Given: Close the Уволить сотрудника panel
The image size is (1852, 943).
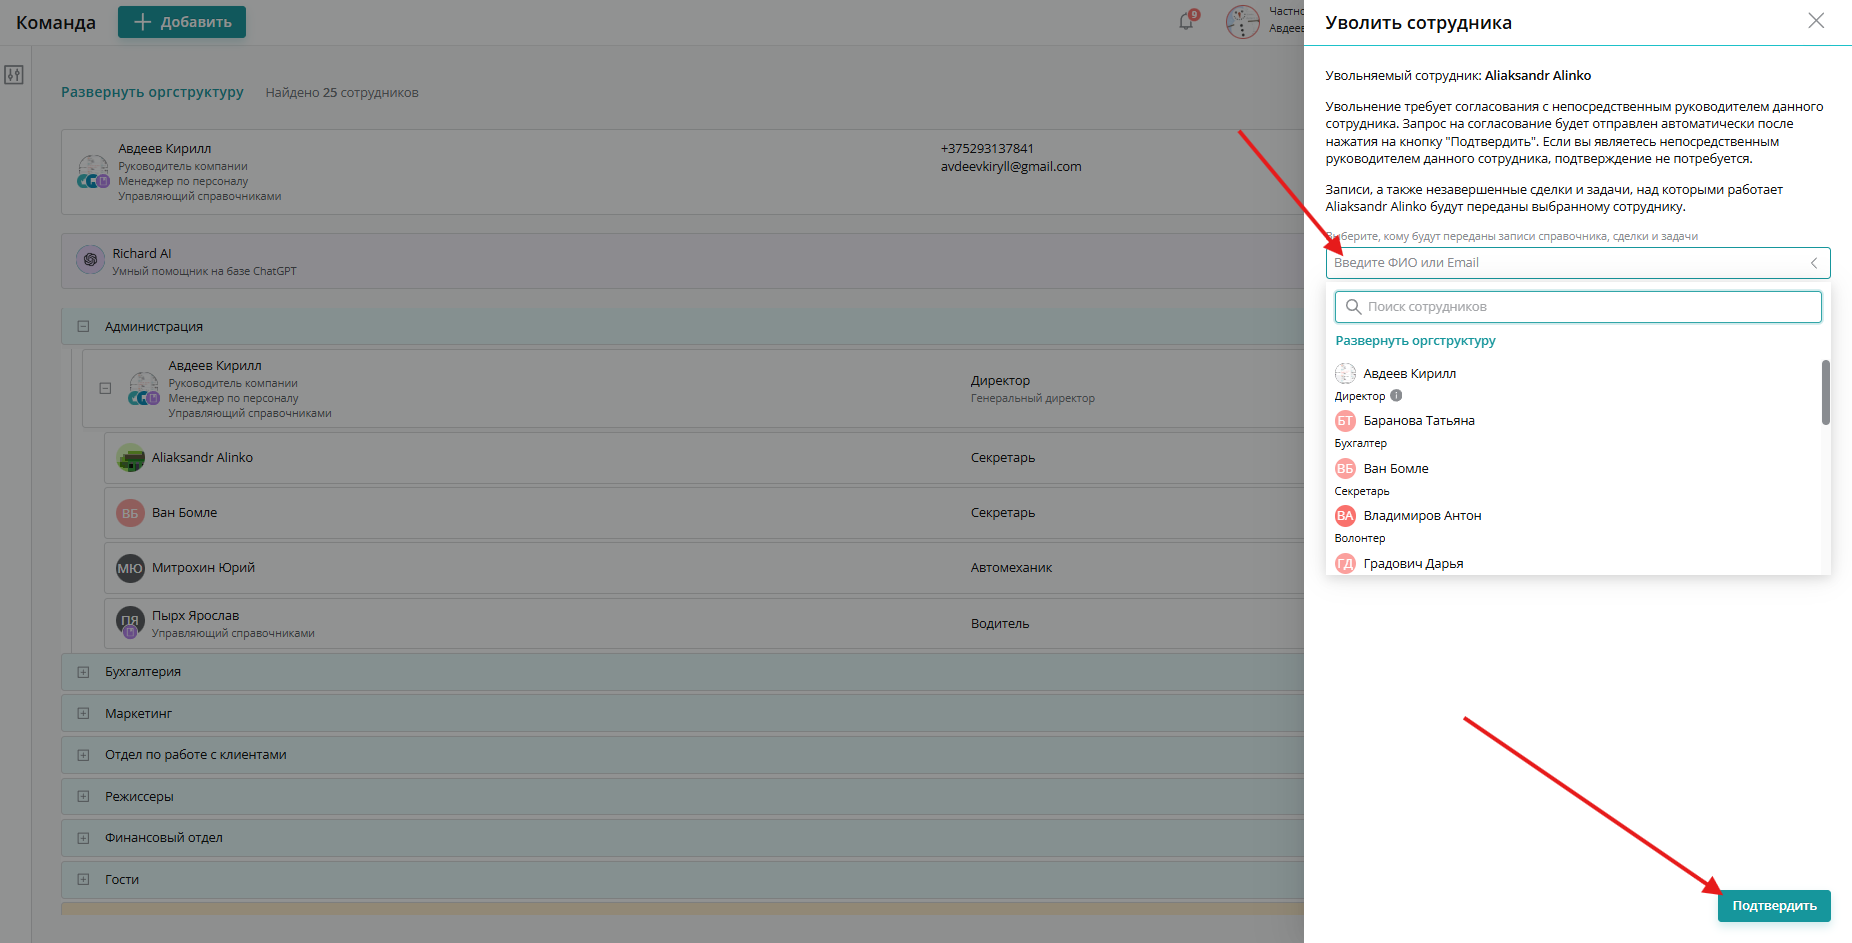Looking at the screenshot, I should point(1816,21).
